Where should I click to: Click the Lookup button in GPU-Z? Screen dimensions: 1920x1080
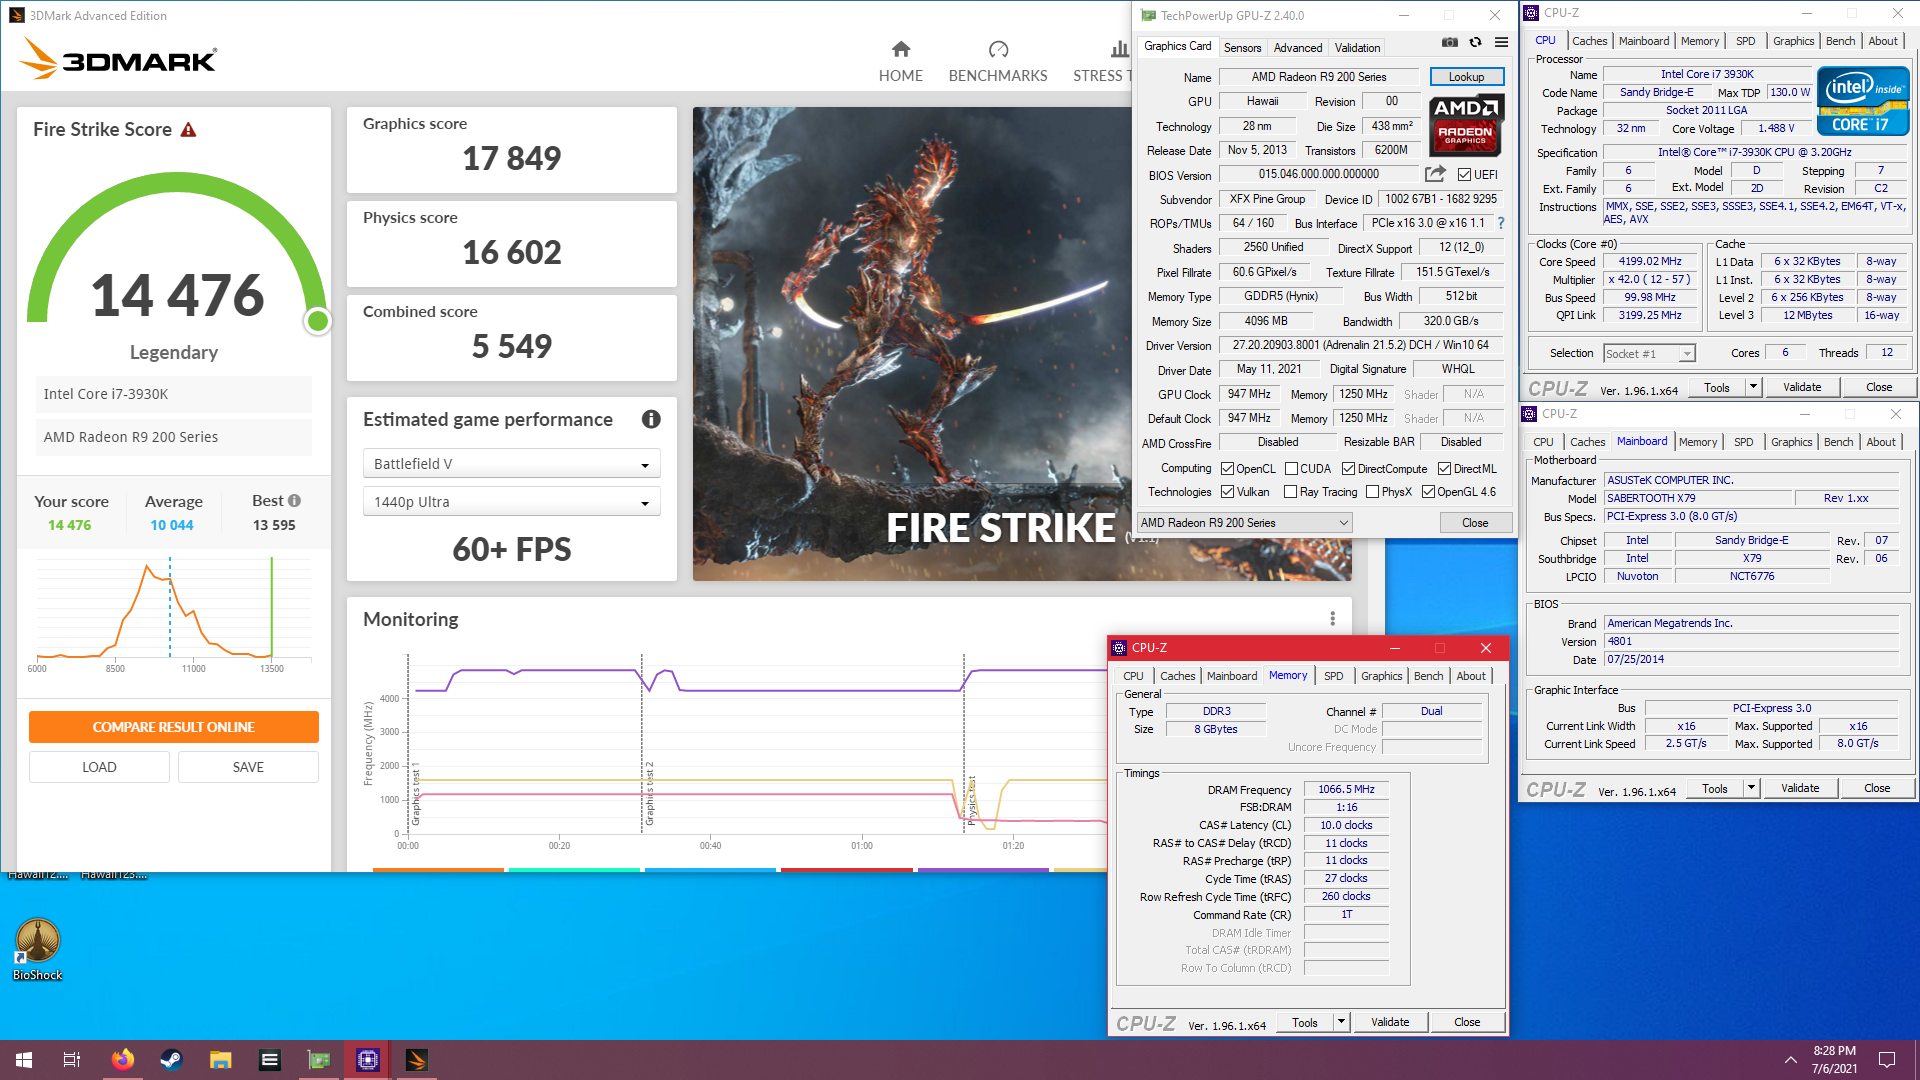click(1466, 77)
